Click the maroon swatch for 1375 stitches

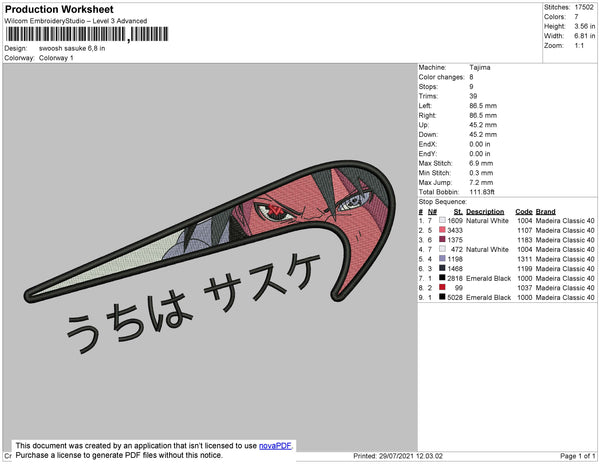pyautogui.click(x=442, y=239)
